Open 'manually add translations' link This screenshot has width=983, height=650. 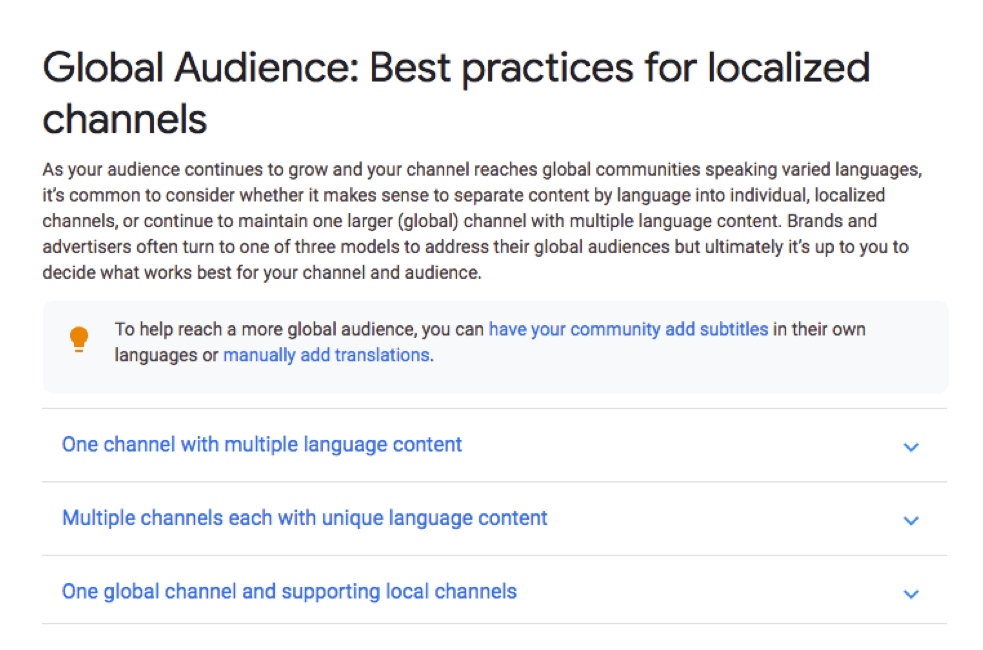click(326, 355)
